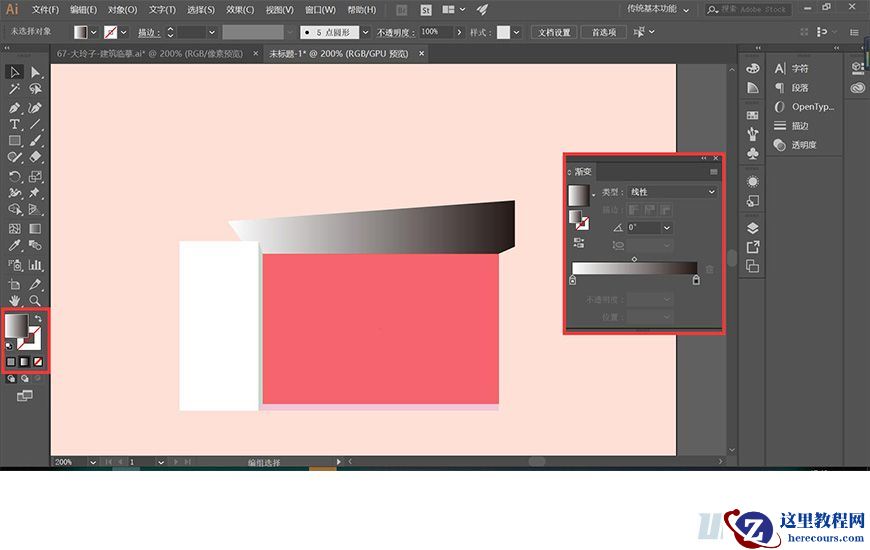Open the Layers panel icon
Screen dimensions: 870x550
coord(753,228)
